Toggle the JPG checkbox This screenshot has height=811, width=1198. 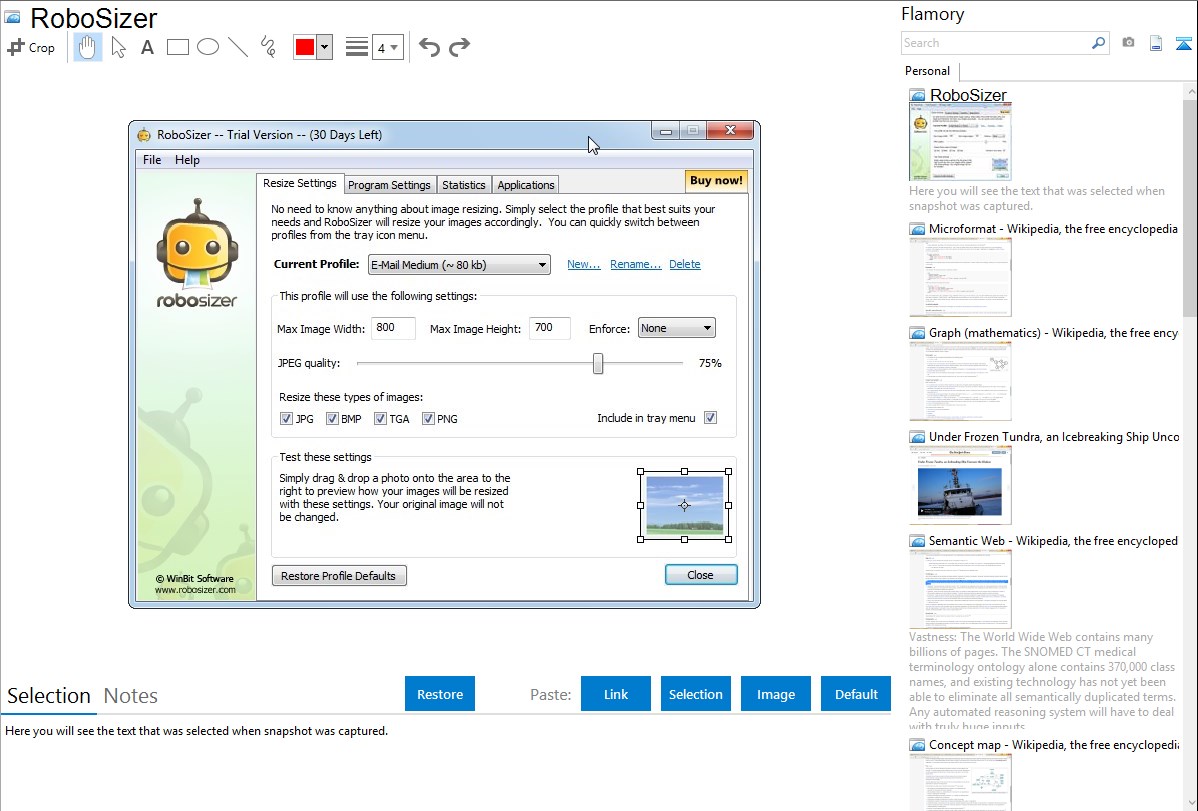click(x=287, y=419)
